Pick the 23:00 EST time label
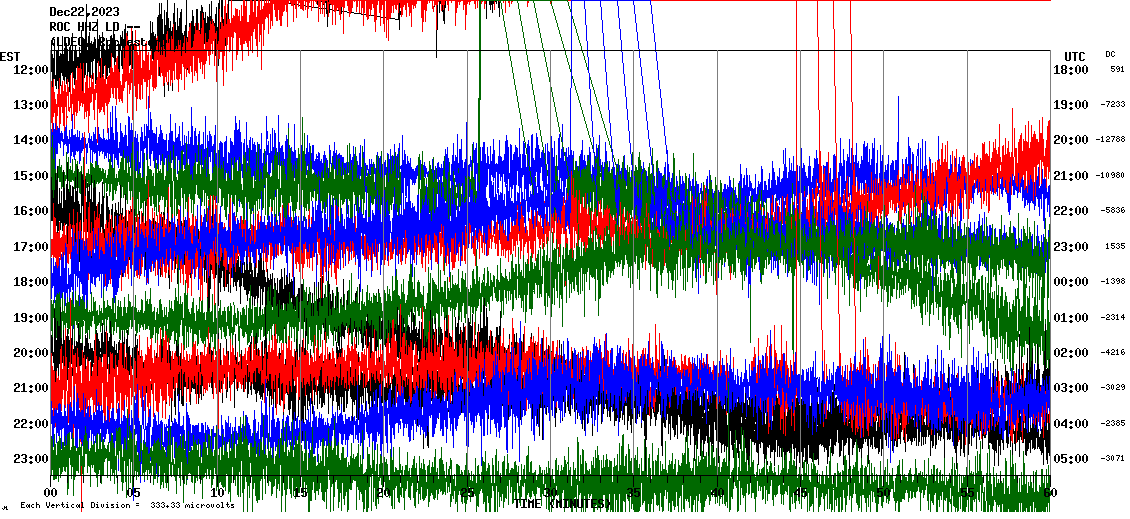 tap(31, 459)
